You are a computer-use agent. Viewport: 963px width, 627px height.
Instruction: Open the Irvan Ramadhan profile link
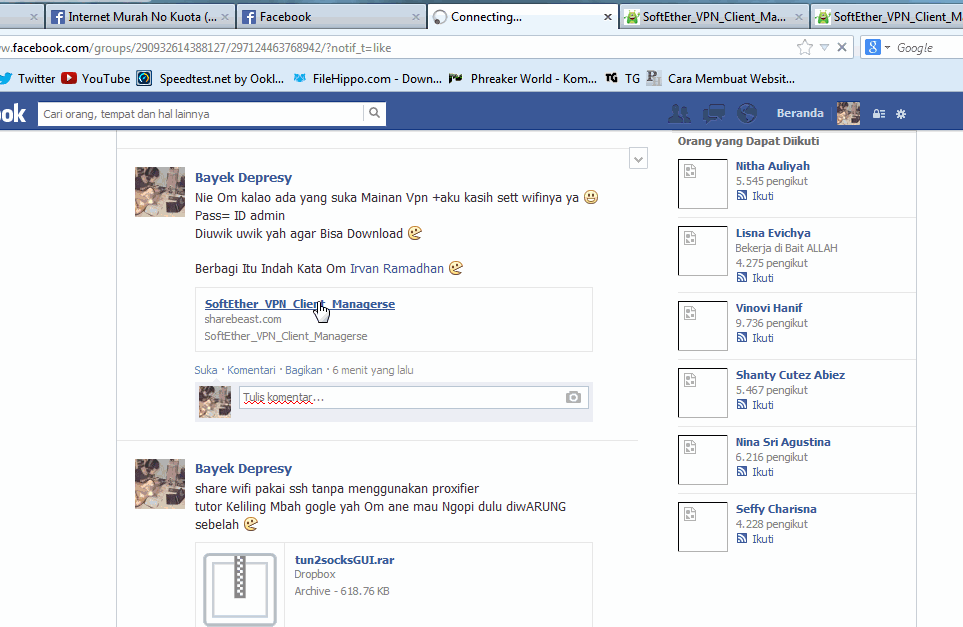click(397, 268)
